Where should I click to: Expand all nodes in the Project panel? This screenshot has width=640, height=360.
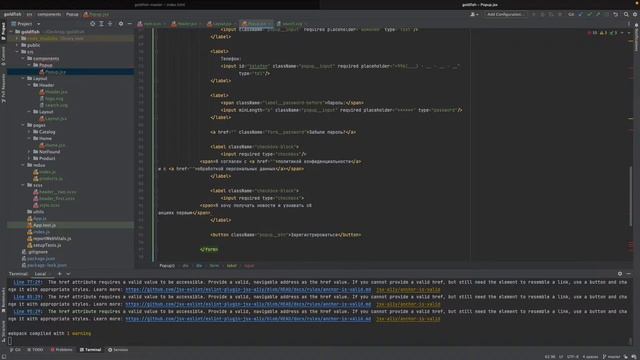[x=101, y=24]
